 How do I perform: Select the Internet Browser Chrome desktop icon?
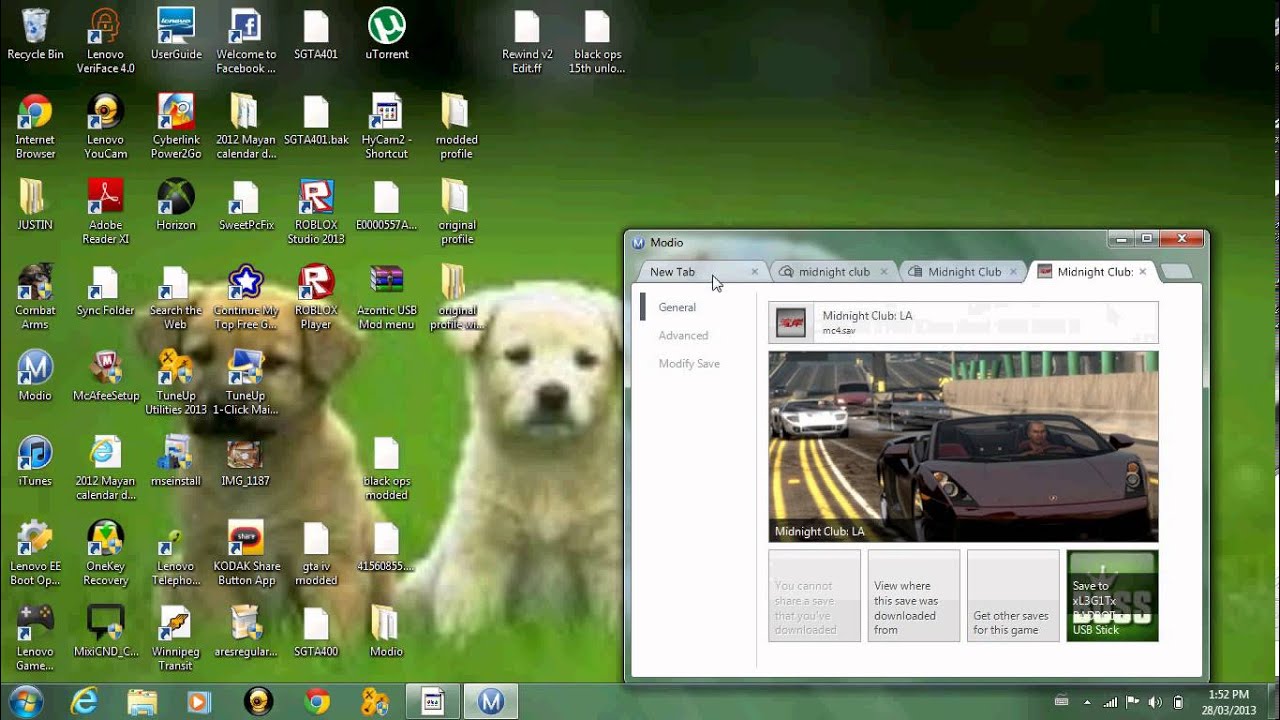35,126
